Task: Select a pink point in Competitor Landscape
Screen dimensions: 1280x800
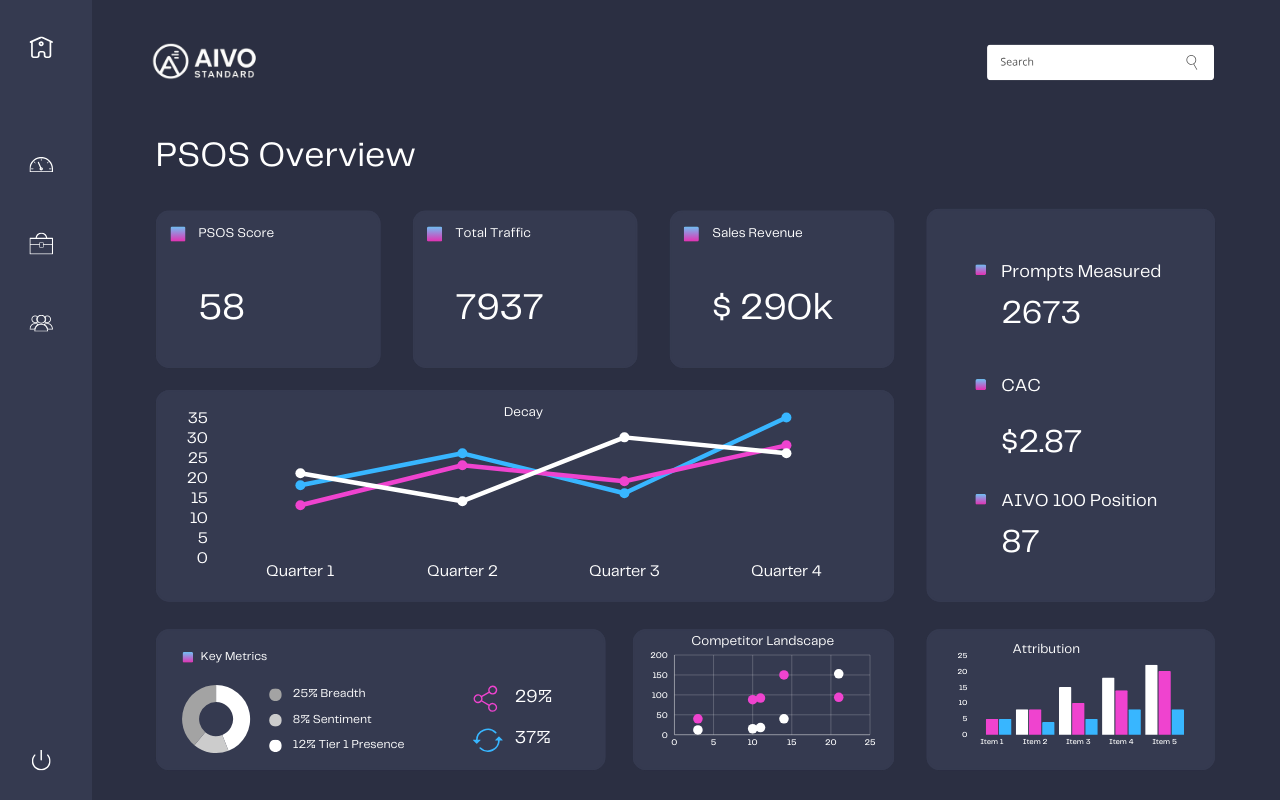Action: pos(785,674)
